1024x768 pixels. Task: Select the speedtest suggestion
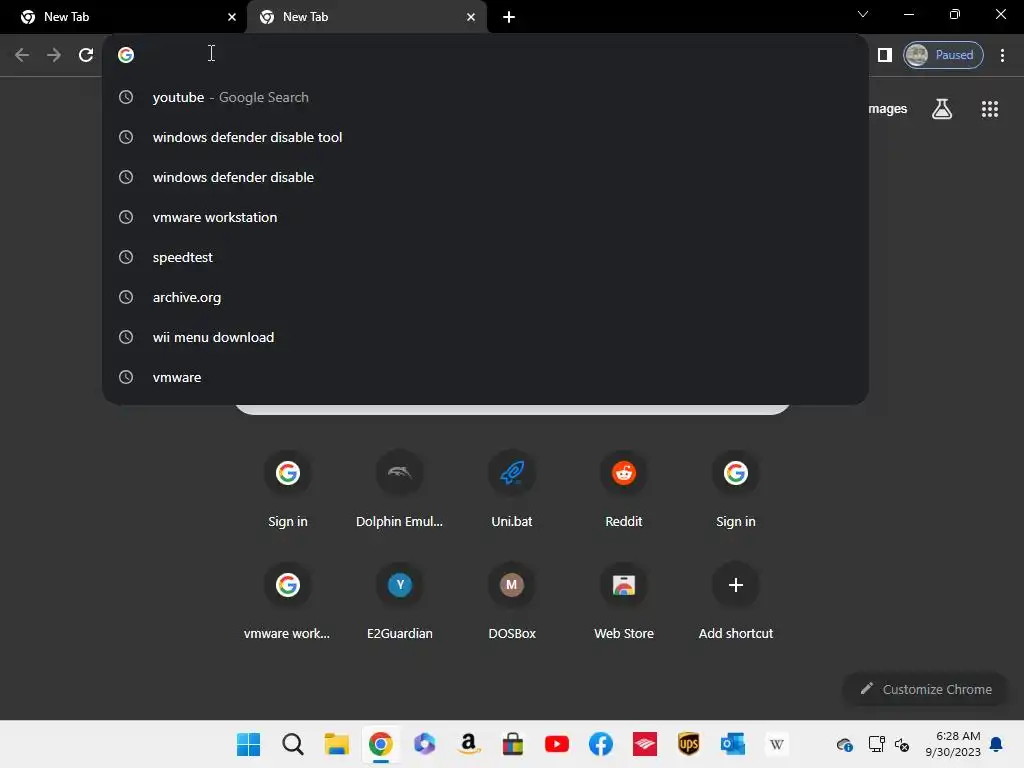point(485,257)
